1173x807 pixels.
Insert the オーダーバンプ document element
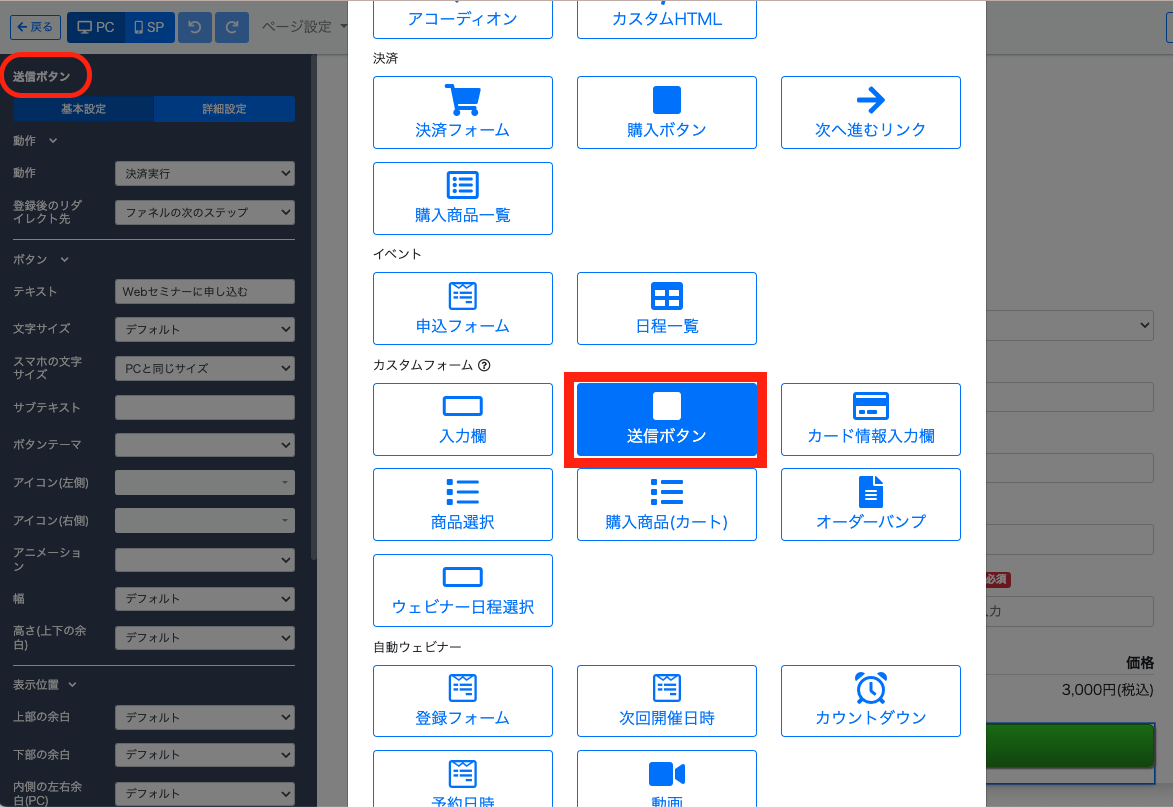(870, 504)
